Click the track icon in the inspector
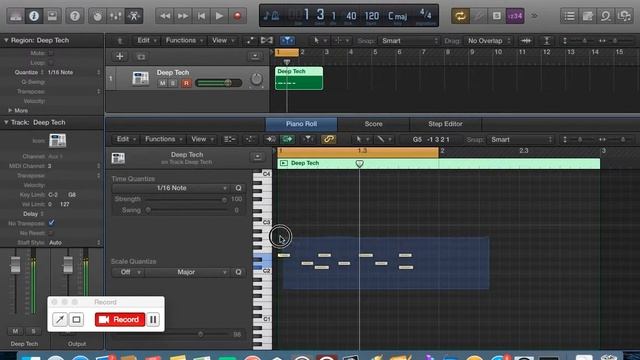This screenshot has width=640, height=360. pos(57,140)
